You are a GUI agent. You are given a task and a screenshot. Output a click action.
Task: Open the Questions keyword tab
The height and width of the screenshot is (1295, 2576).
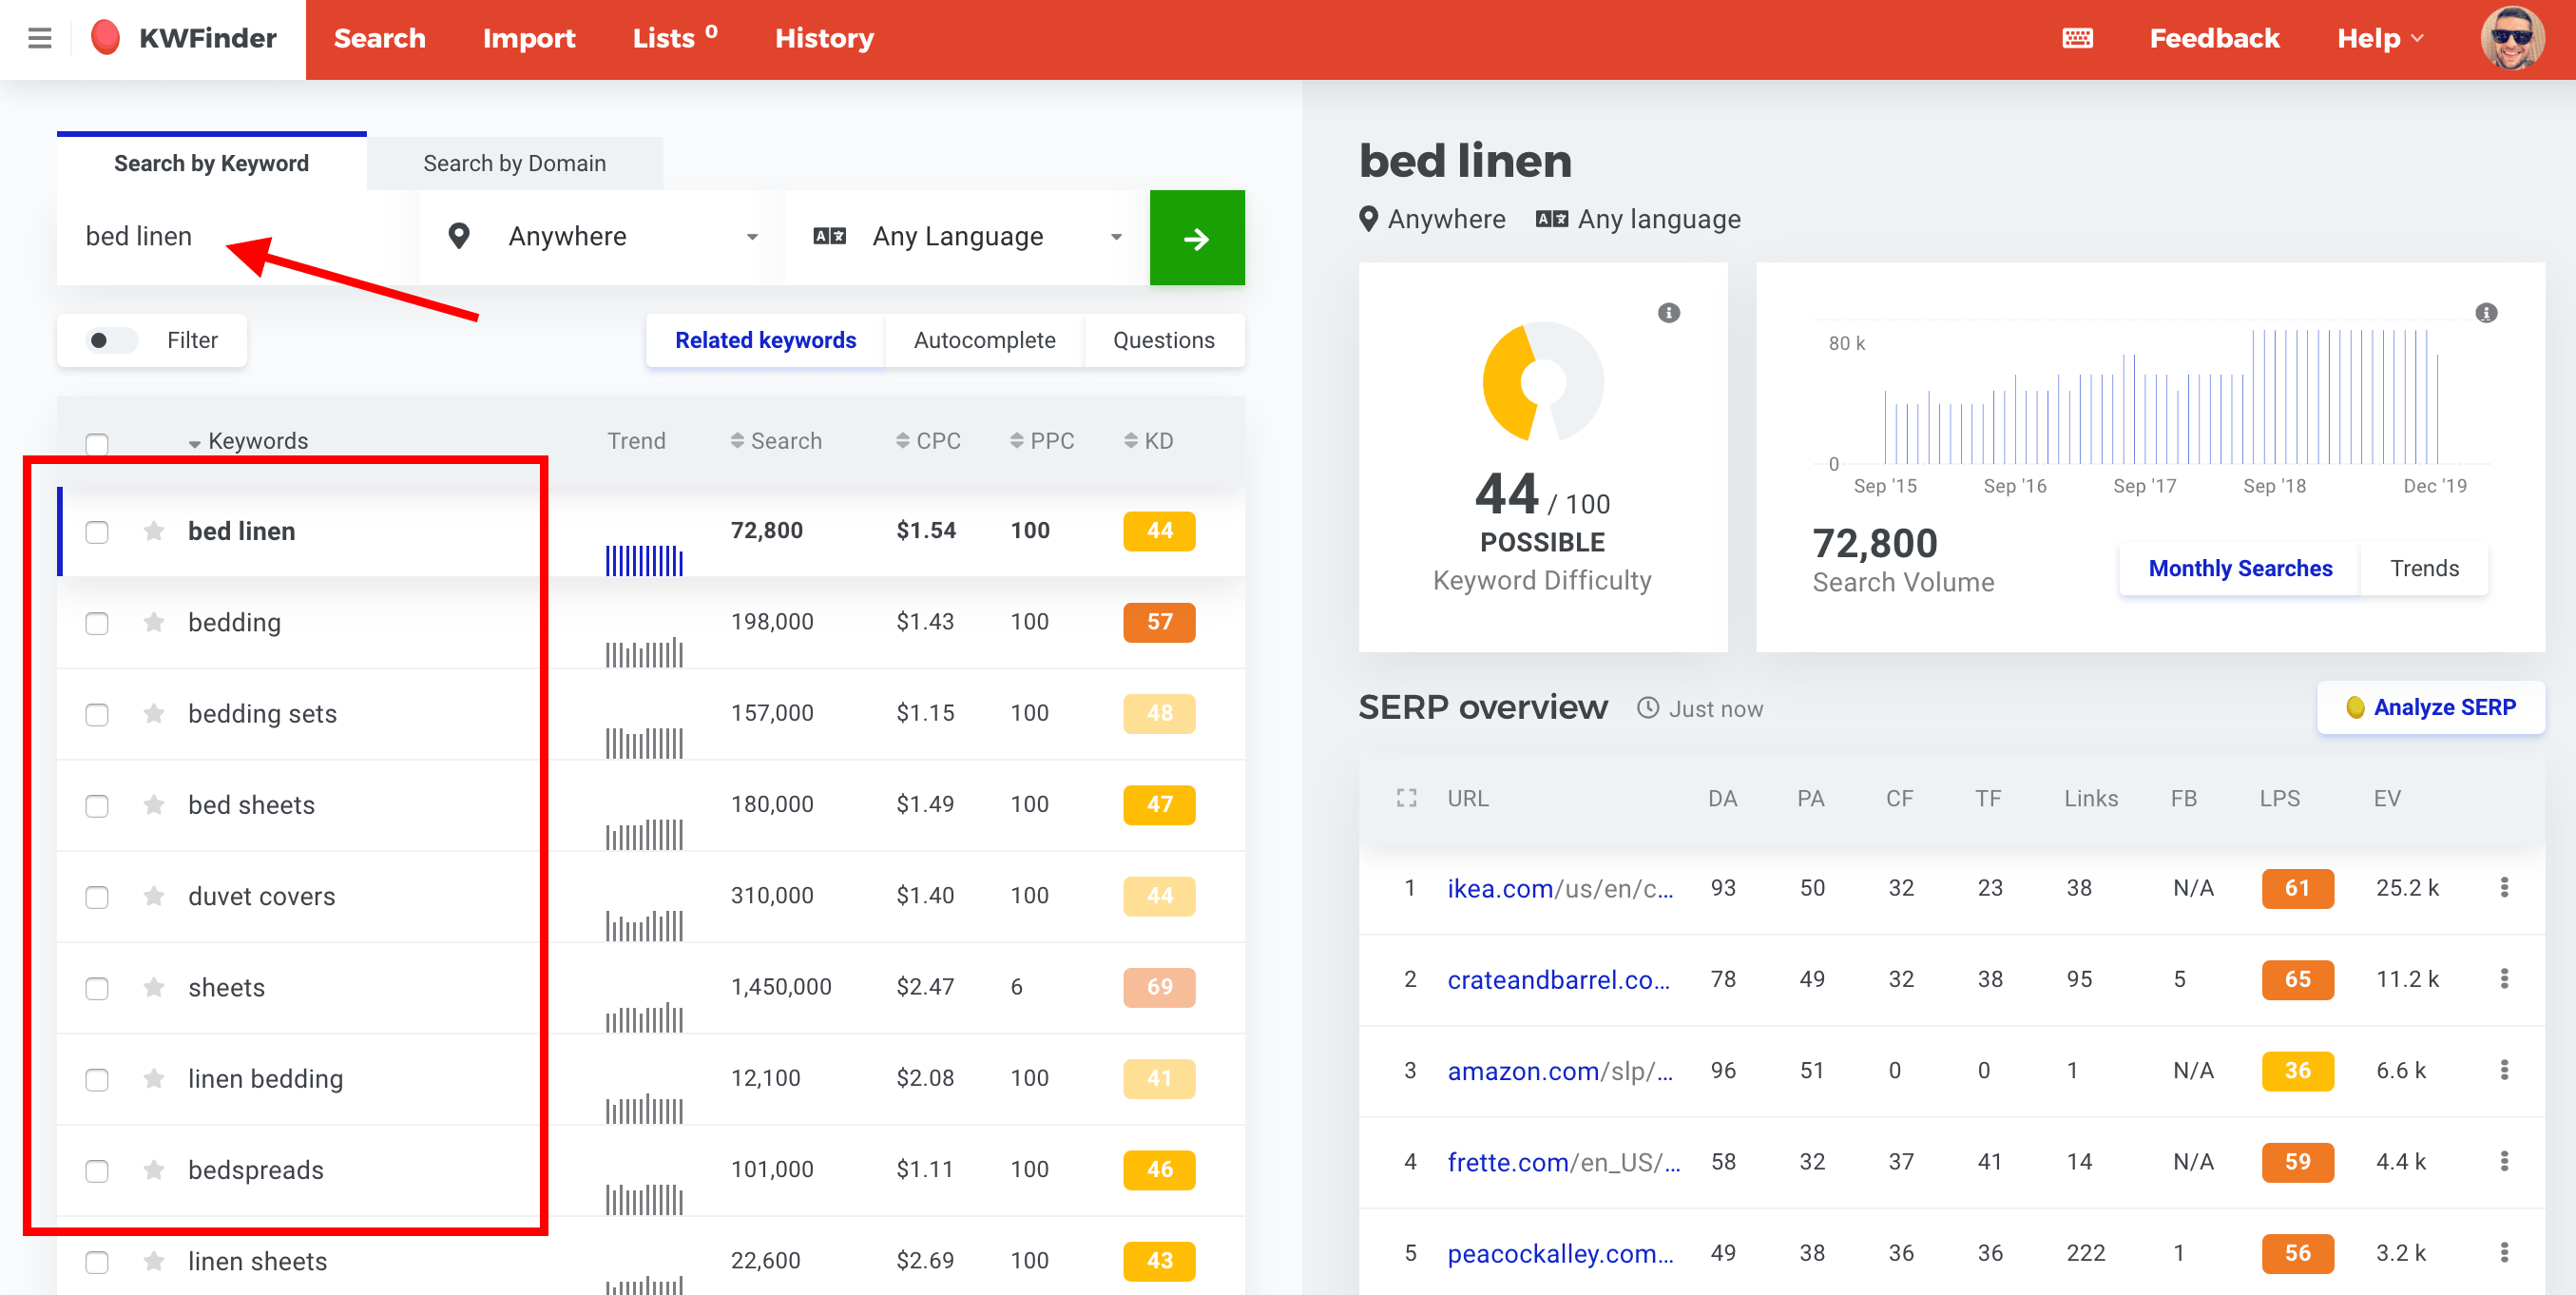click(1164, 340)
